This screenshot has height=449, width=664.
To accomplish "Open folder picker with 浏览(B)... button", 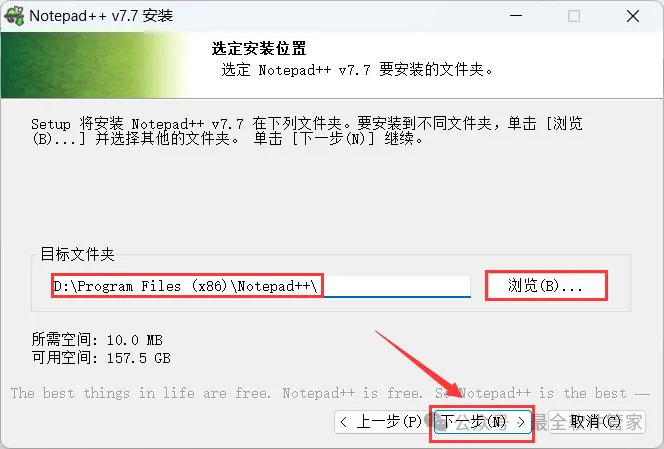I will (x=546, y=285).
